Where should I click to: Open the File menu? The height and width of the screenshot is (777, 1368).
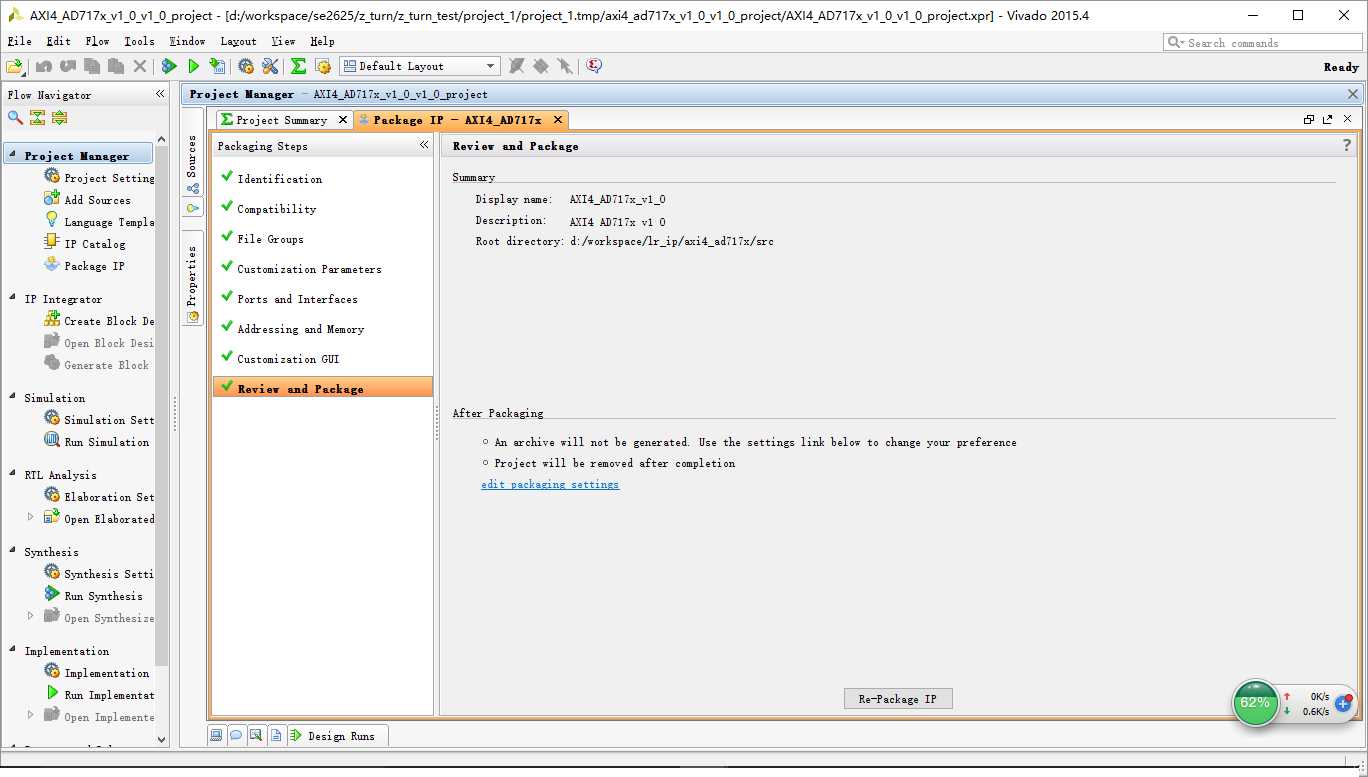pyautogui.click(x=19, y=41)
